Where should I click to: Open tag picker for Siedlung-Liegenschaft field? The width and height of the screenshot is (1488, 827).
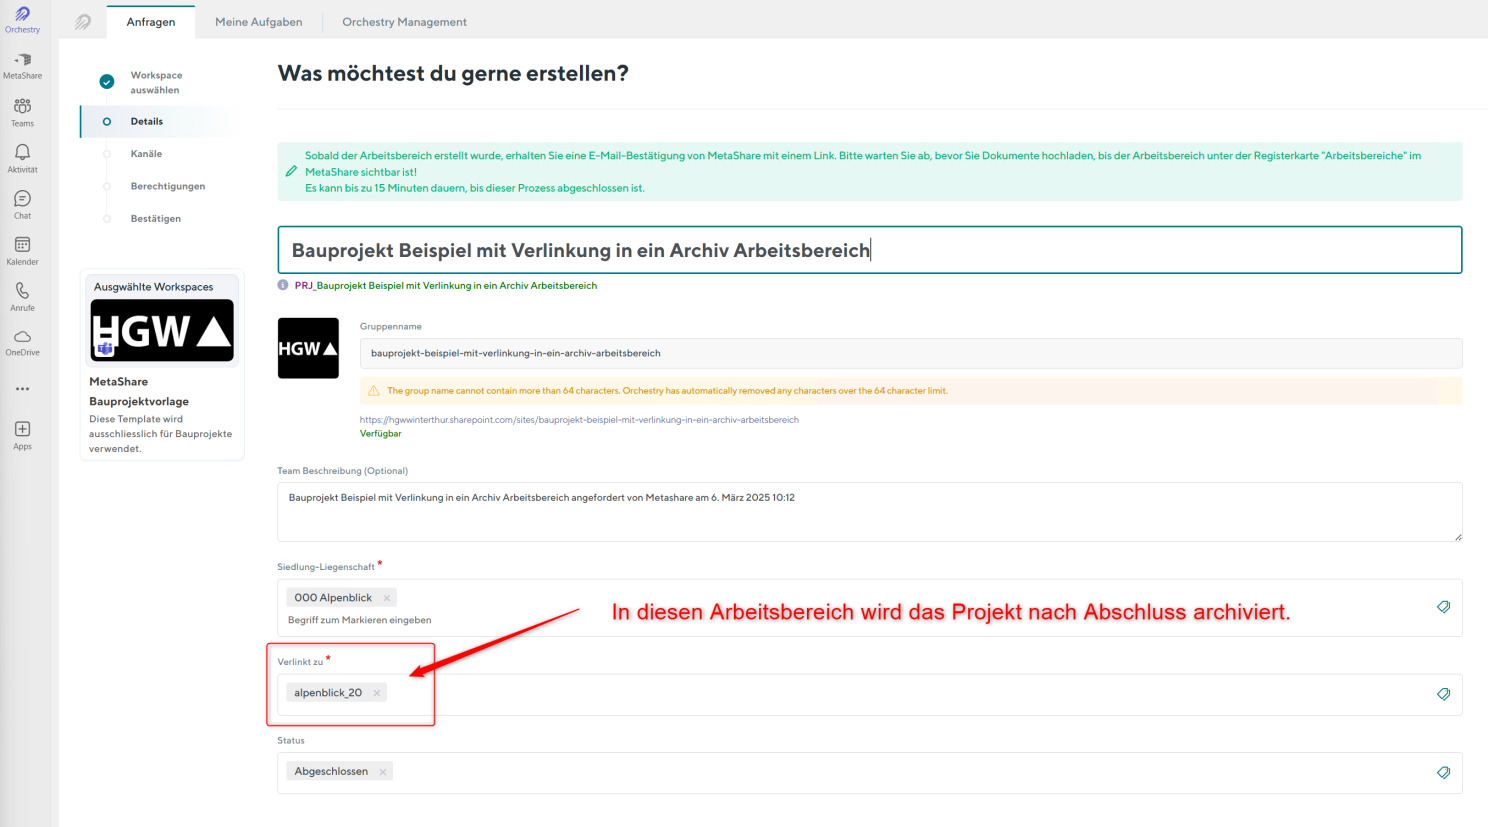point(1443,607)
